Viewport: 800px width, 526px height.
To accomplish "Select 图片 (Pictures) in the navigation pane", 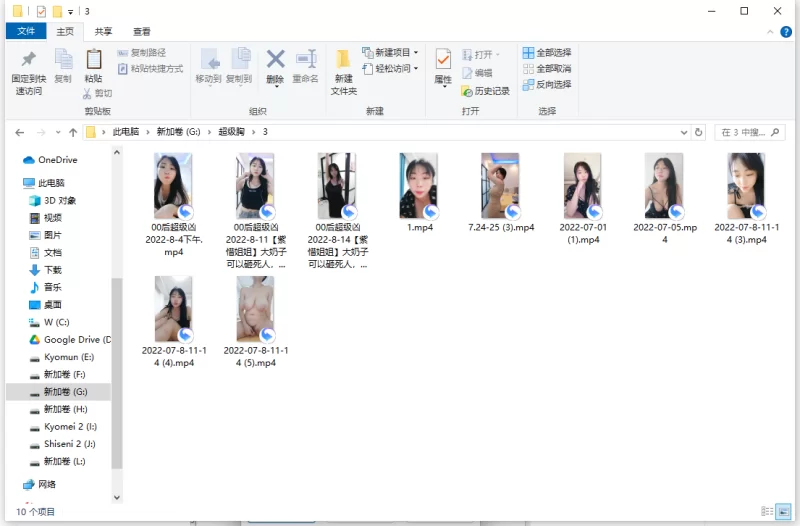I will [45, 235].
